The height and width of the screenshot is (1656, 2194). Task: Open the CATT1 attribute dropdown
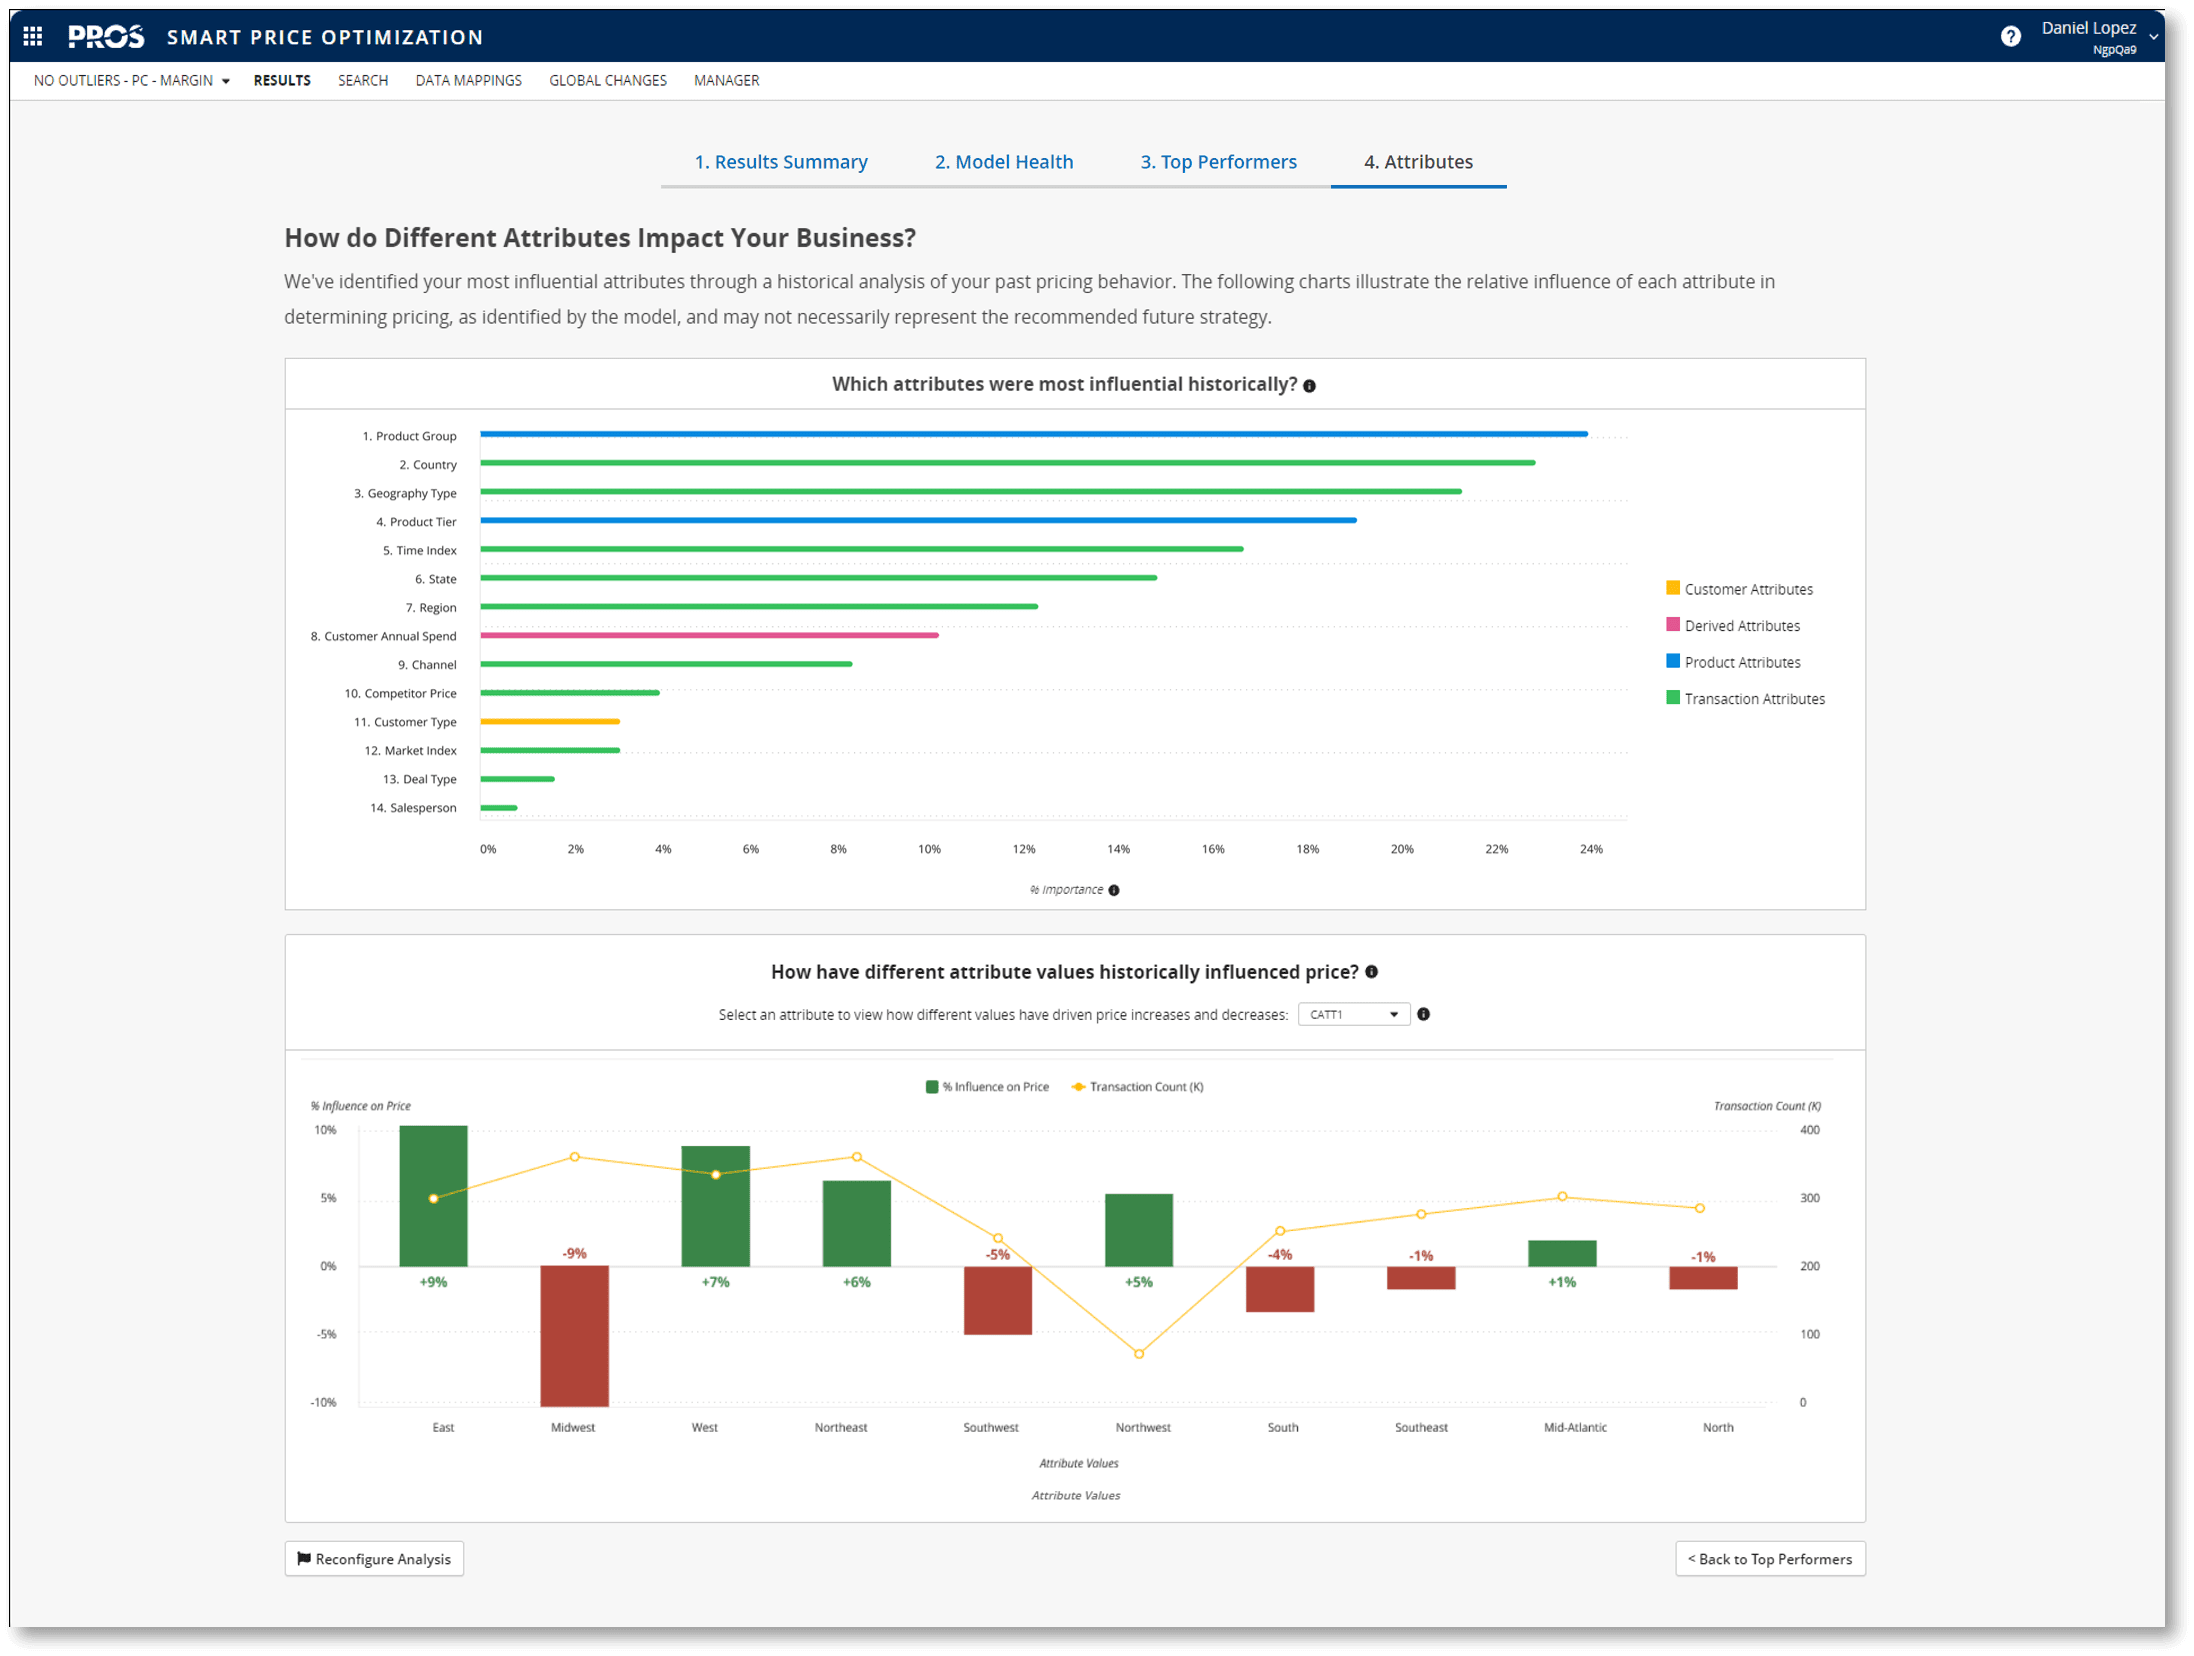[1353, 1014]
